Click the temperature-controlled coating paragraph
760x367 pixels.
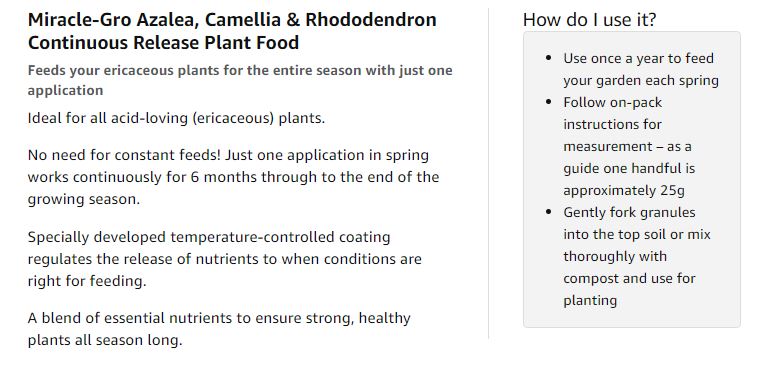(224, 259)
